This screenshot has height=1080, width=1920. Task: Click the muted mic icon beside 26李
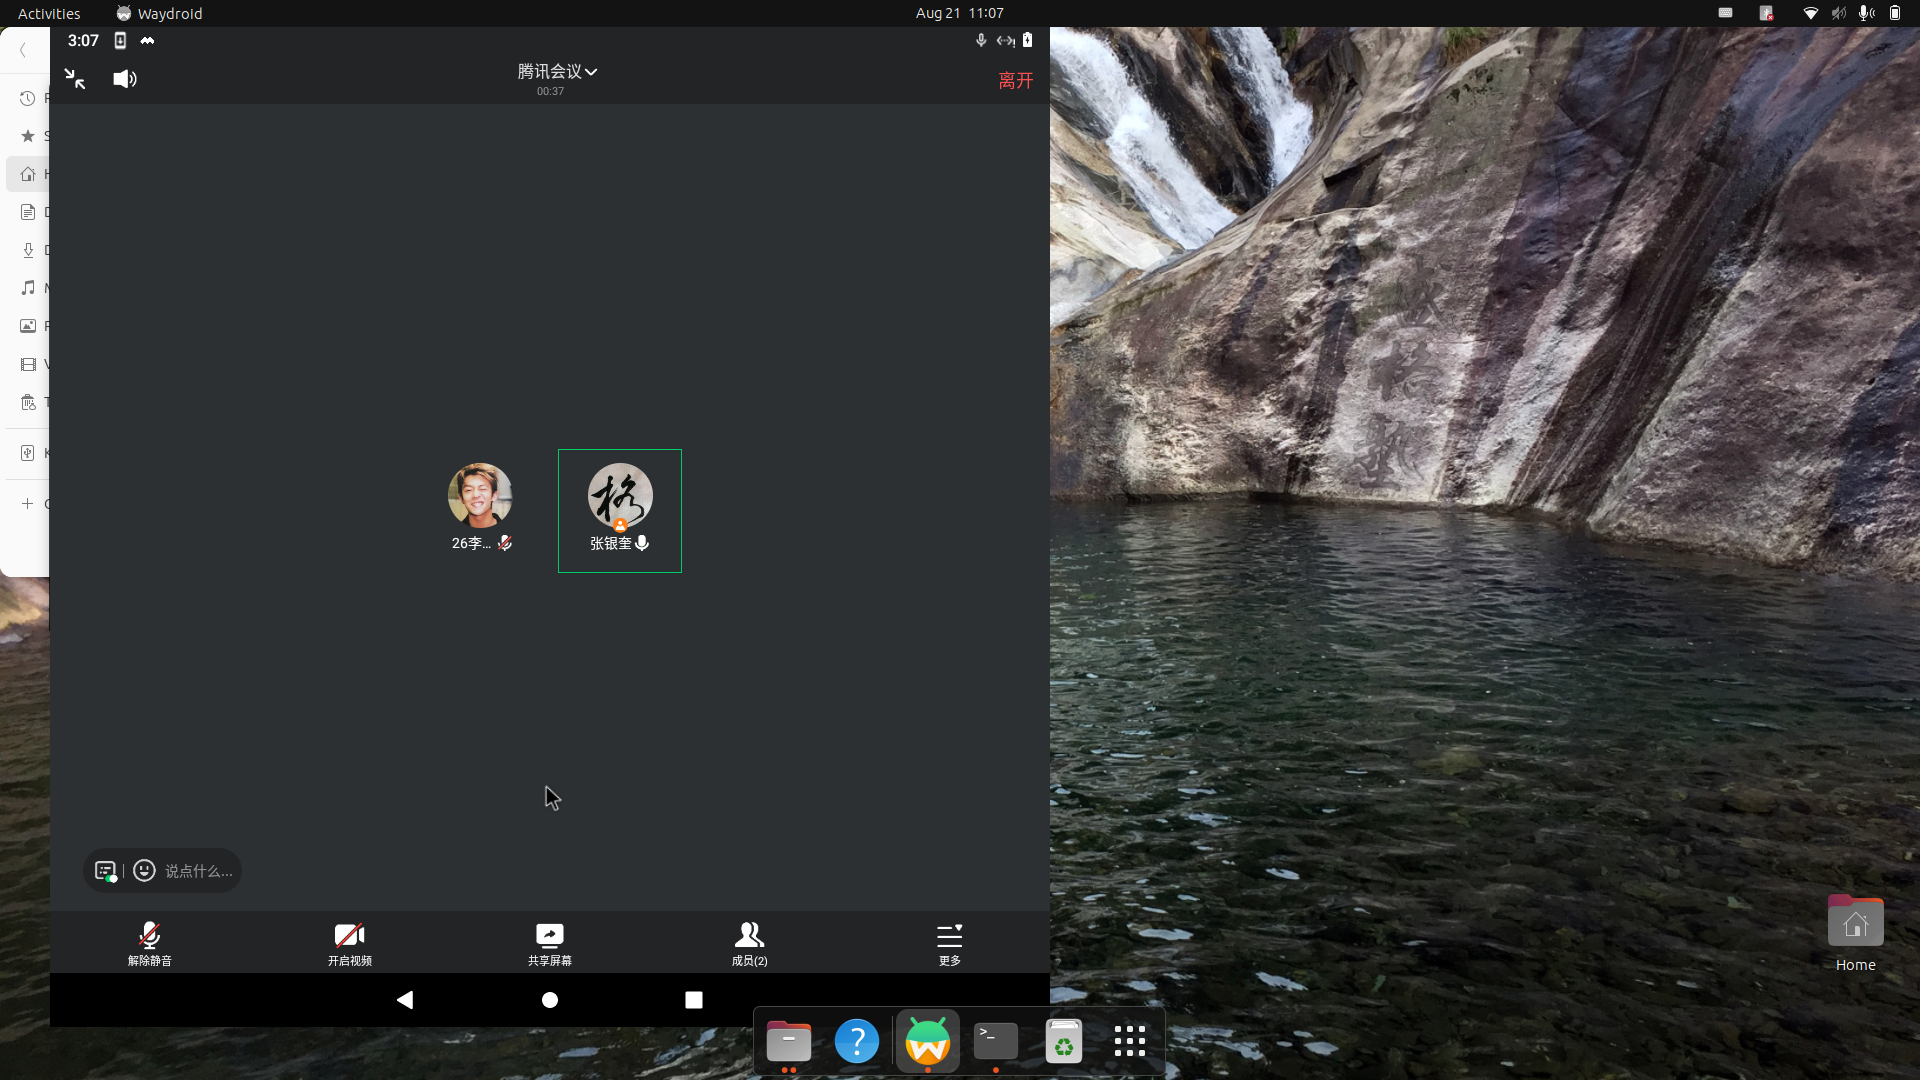tap(505, 543)
